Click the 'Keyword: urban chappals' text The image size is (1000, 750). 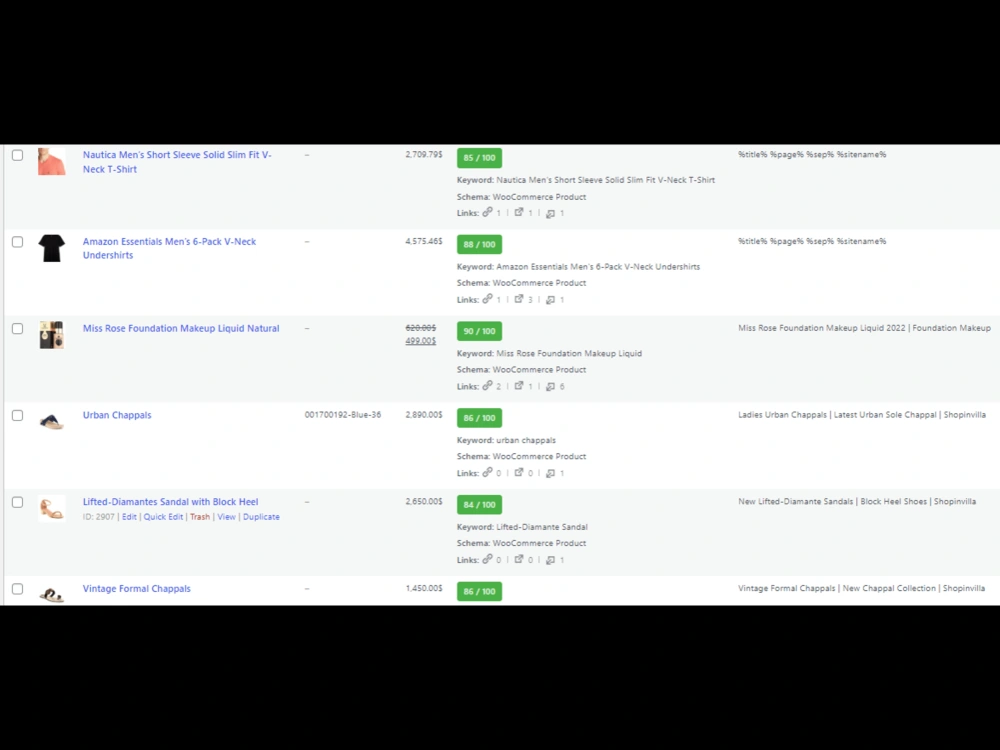[506, 440]
